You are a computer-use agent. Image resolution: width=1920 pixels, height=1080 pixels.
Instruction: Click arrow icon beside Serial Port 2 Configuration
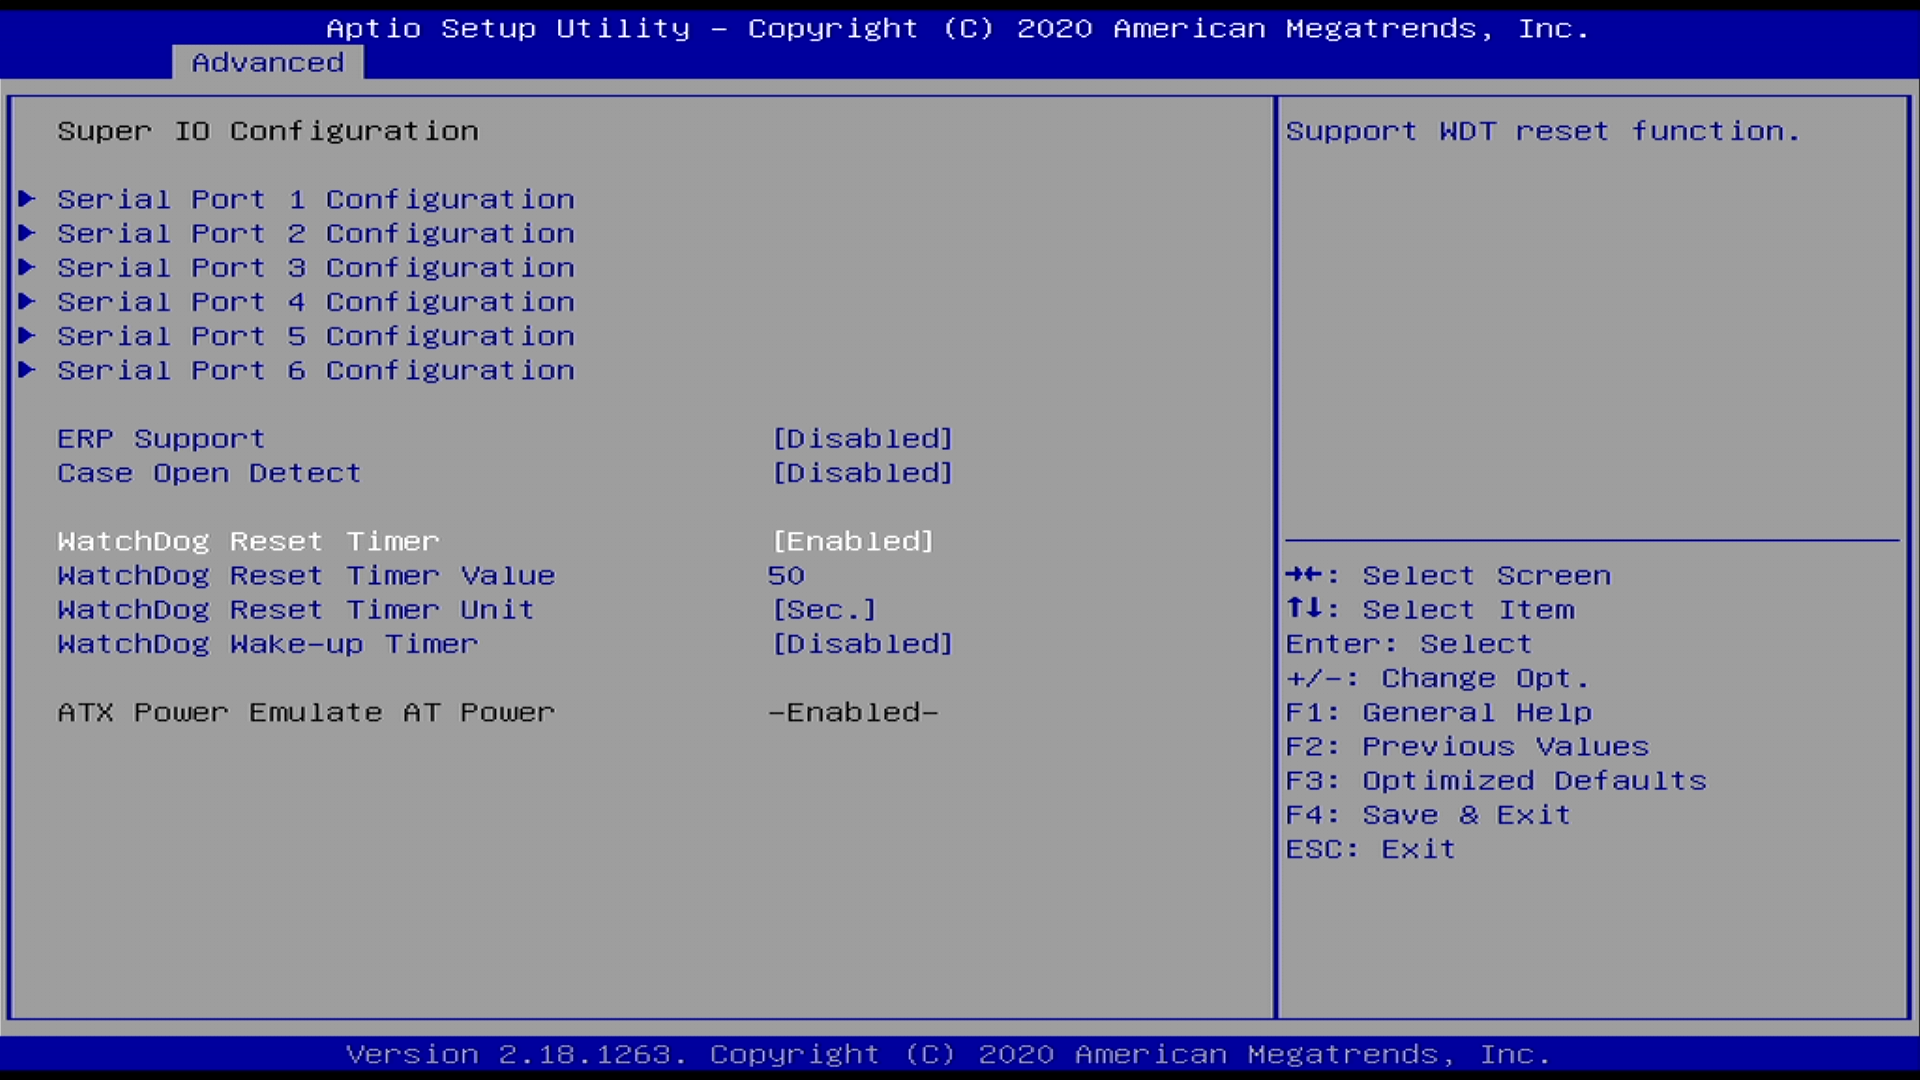(27, 233)
